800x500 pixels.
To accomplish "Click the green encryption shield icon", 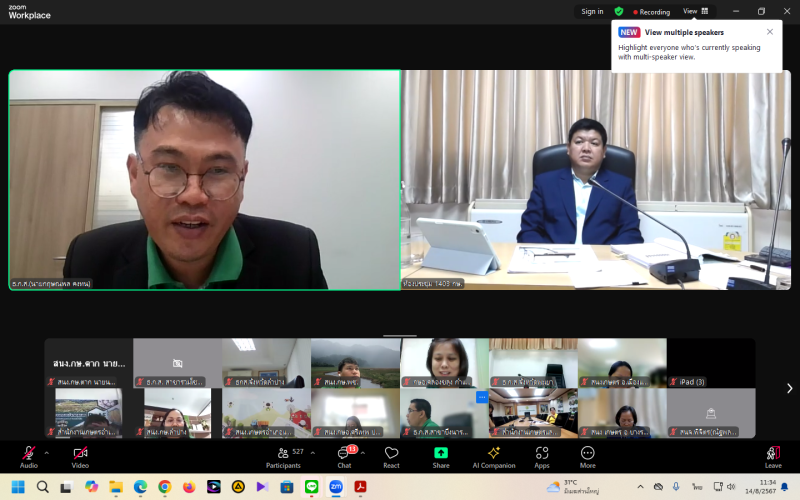I will 619,12.
